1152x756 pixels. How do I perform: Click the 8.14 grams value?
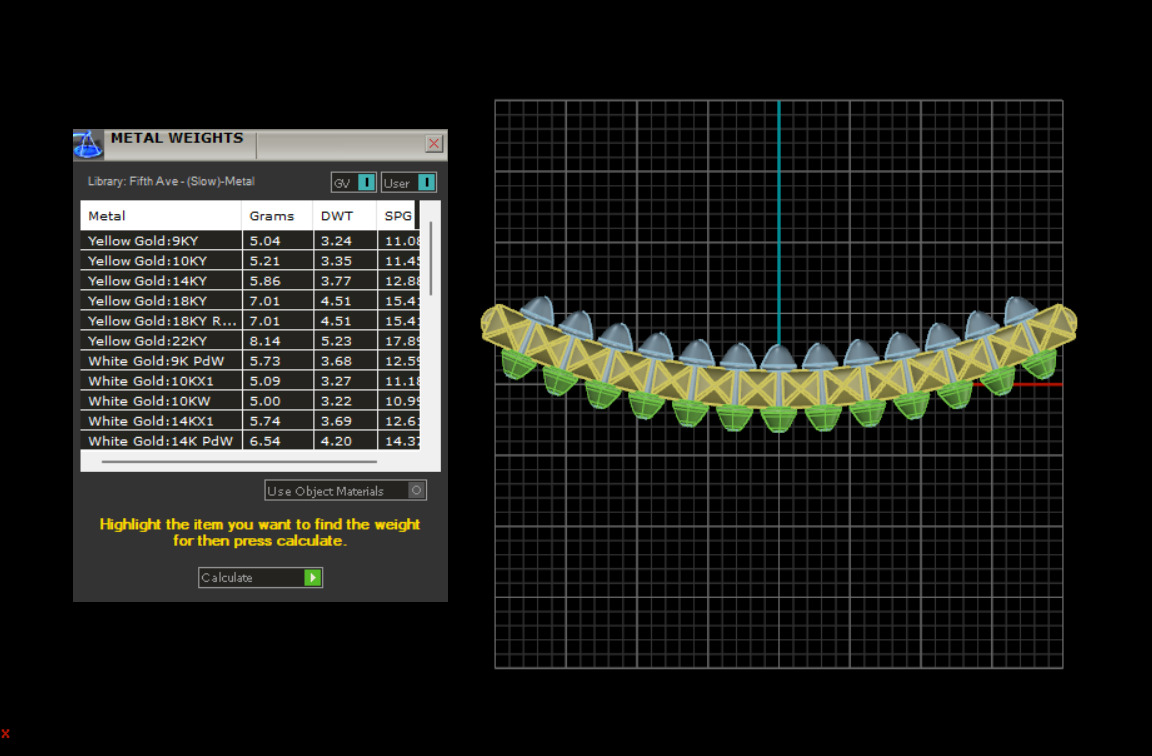tap(265, 341)
